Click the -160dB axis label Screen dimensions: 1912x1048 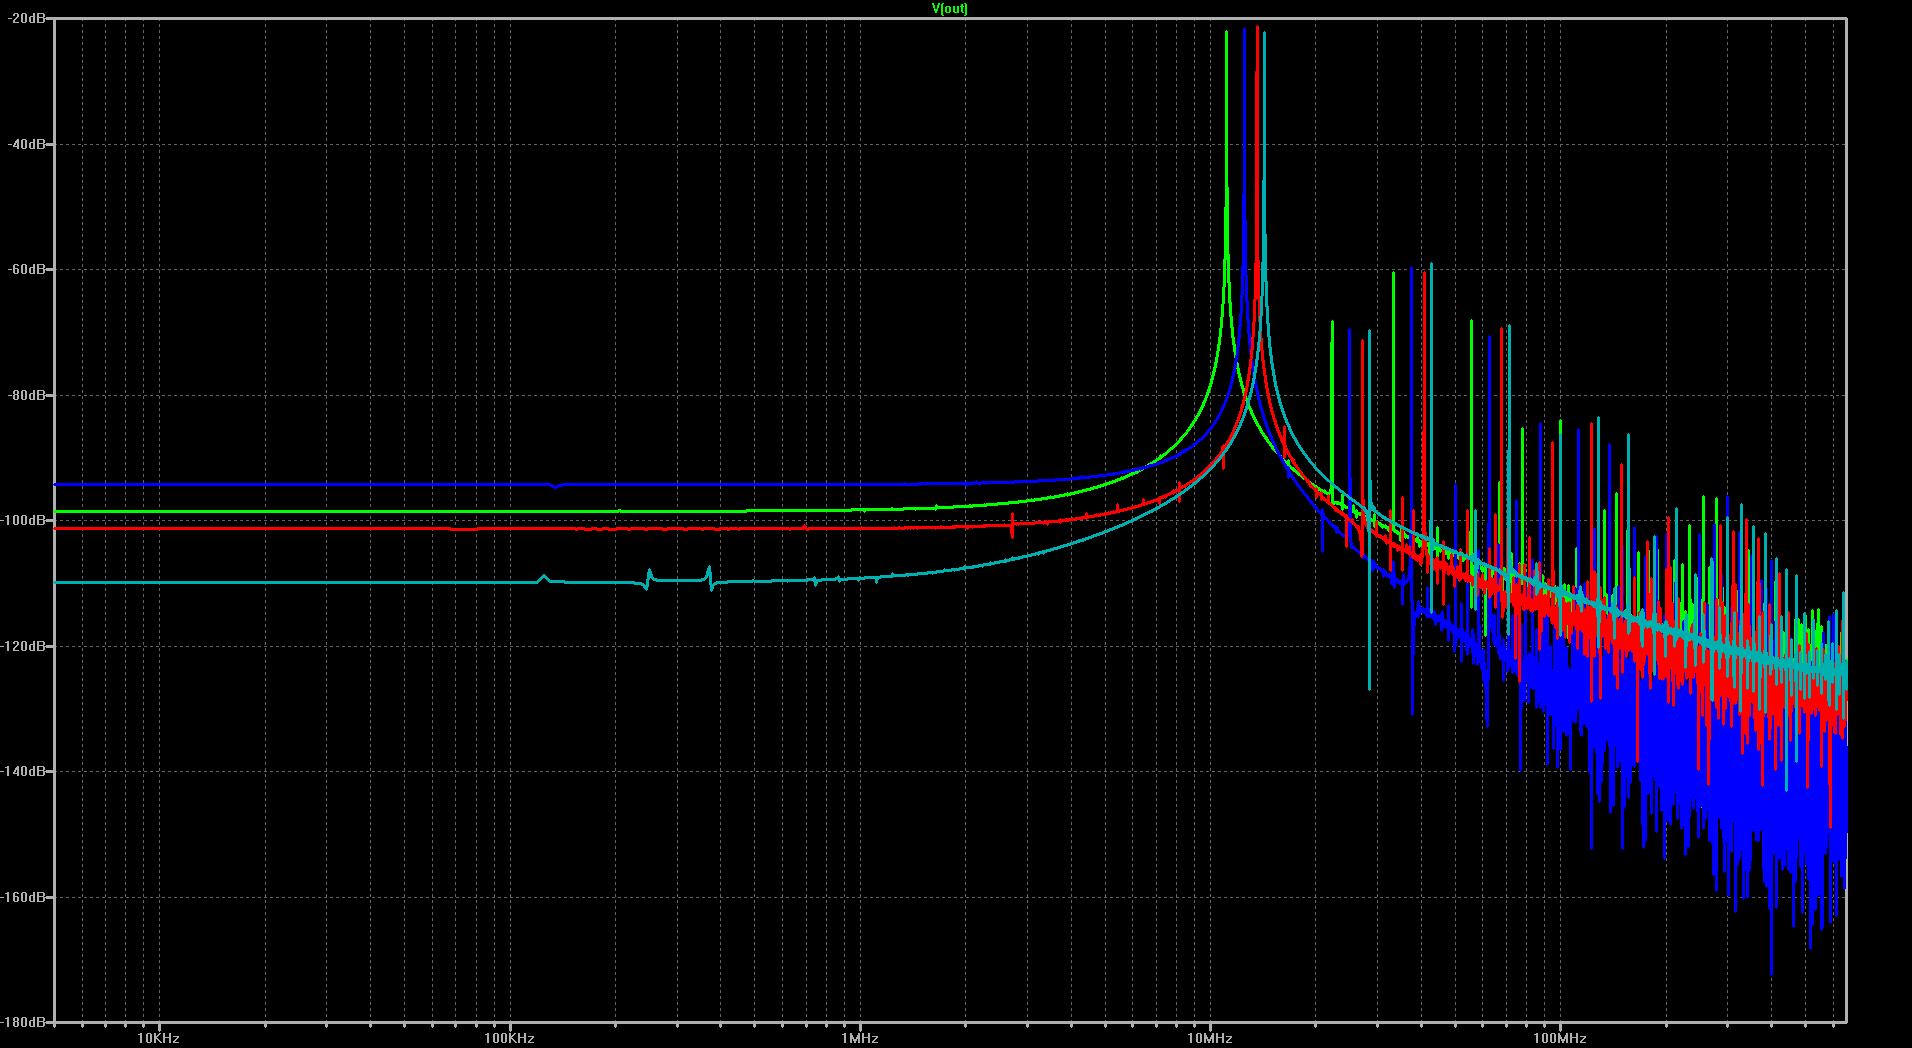(25, 897)
